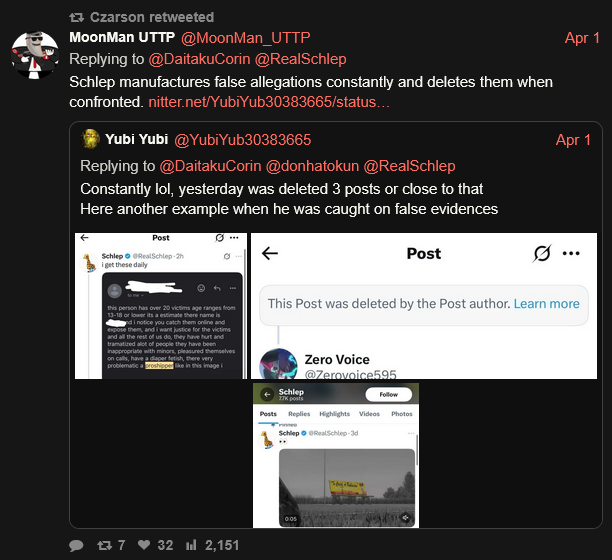Click the MoonMan UTTP display name

tap(122, 37)
